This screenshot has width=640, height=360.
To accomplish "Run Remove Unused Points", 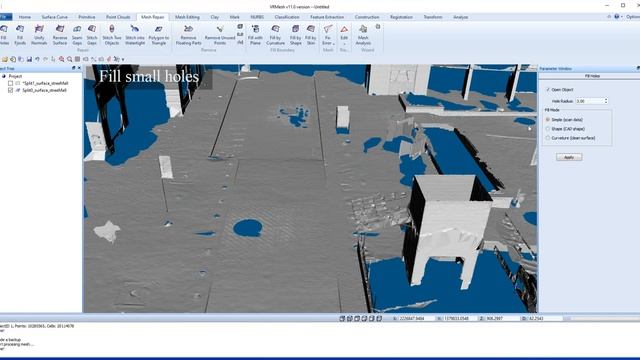I will (x=220, y=35).
